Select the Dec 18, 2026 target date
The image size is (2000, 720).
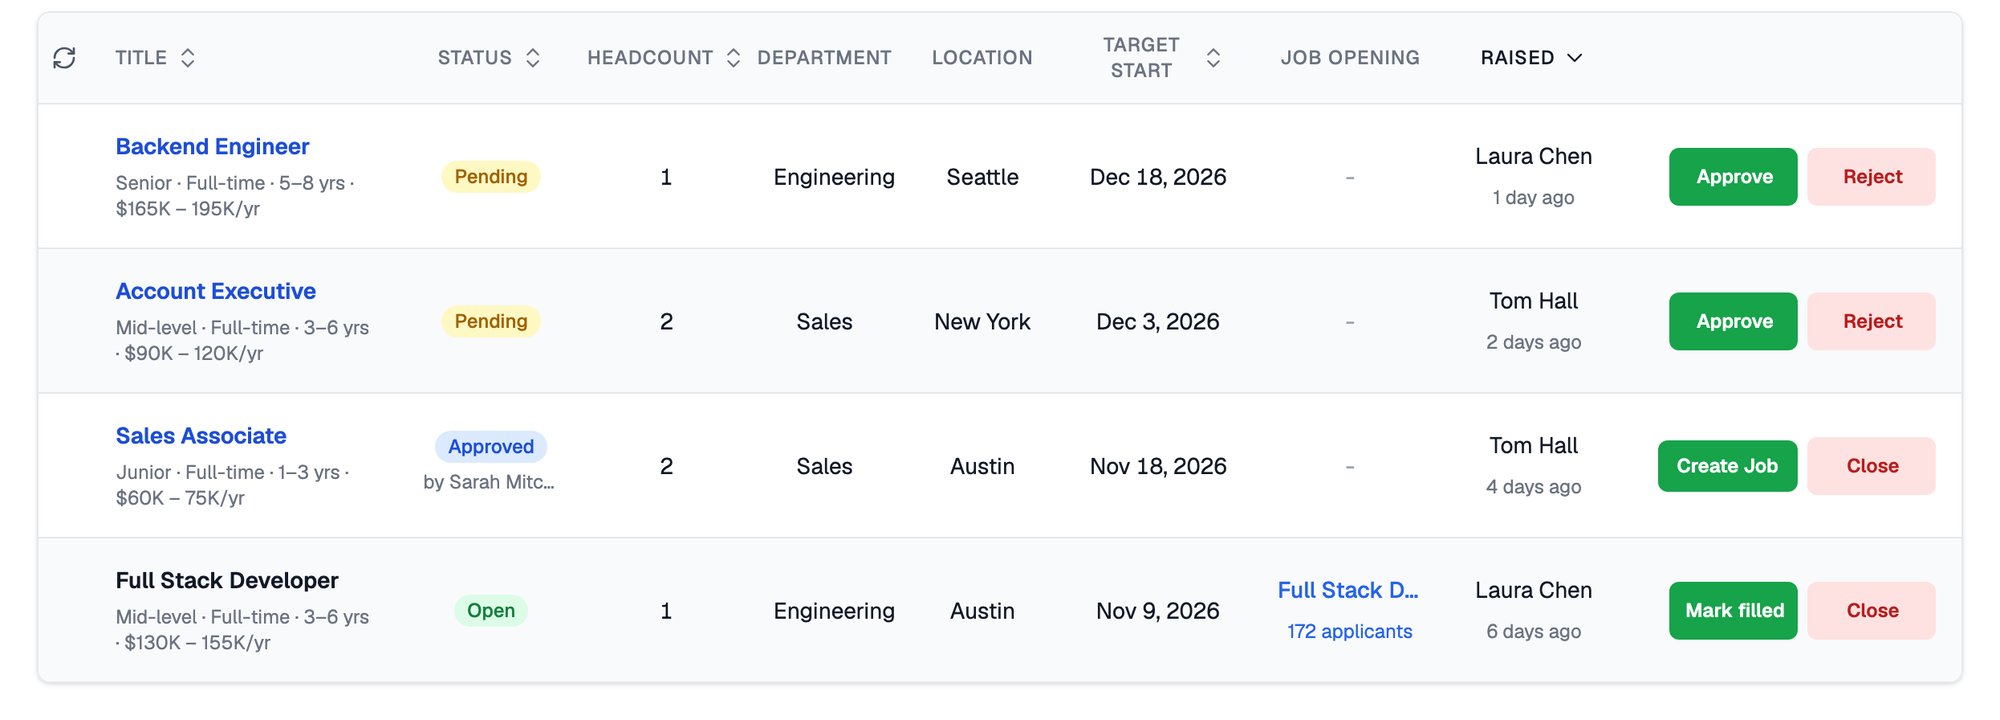click(1158, 177)
